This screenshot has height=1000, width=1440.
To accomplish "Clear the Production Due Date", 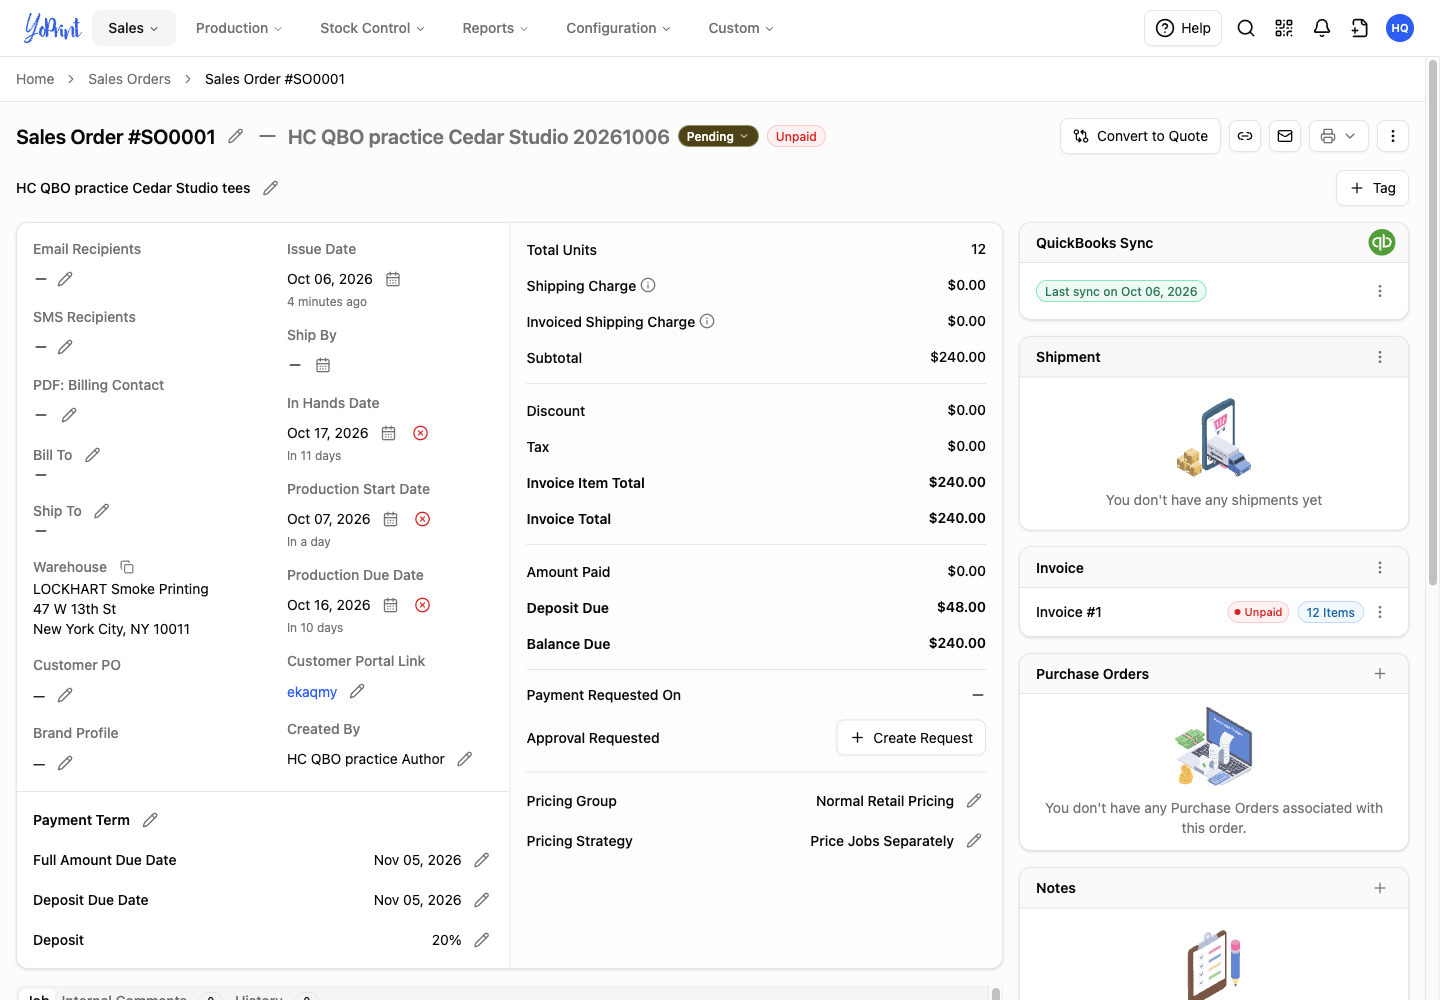I will point(423,605).
